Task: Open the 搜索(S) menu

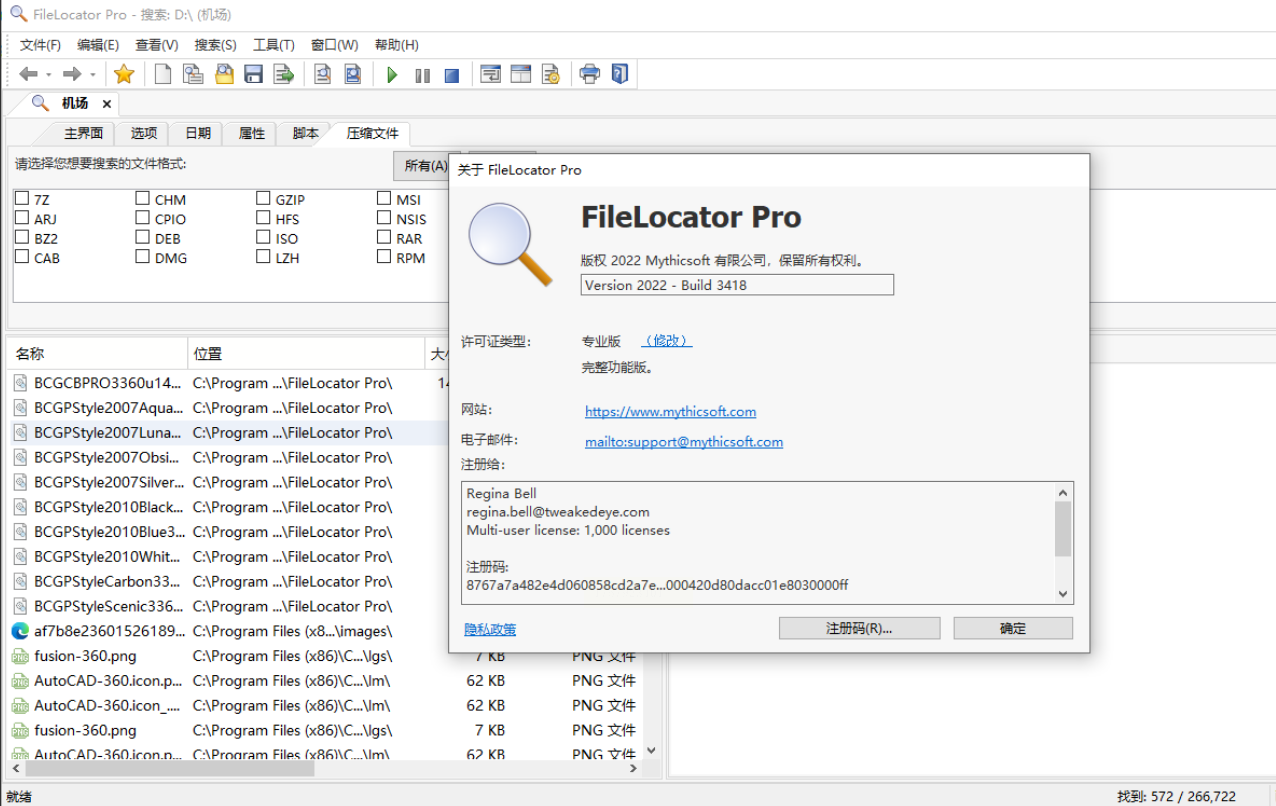Action: [x=215, y=45]
